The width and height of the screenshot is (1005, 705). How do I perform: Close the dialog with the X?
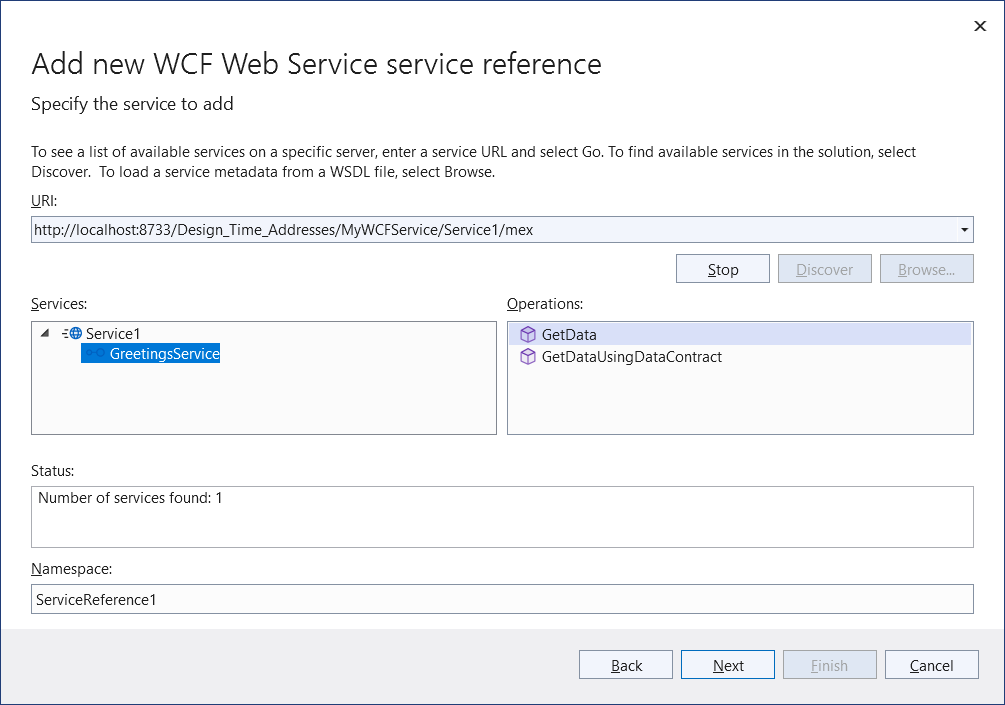coord(979,26)
